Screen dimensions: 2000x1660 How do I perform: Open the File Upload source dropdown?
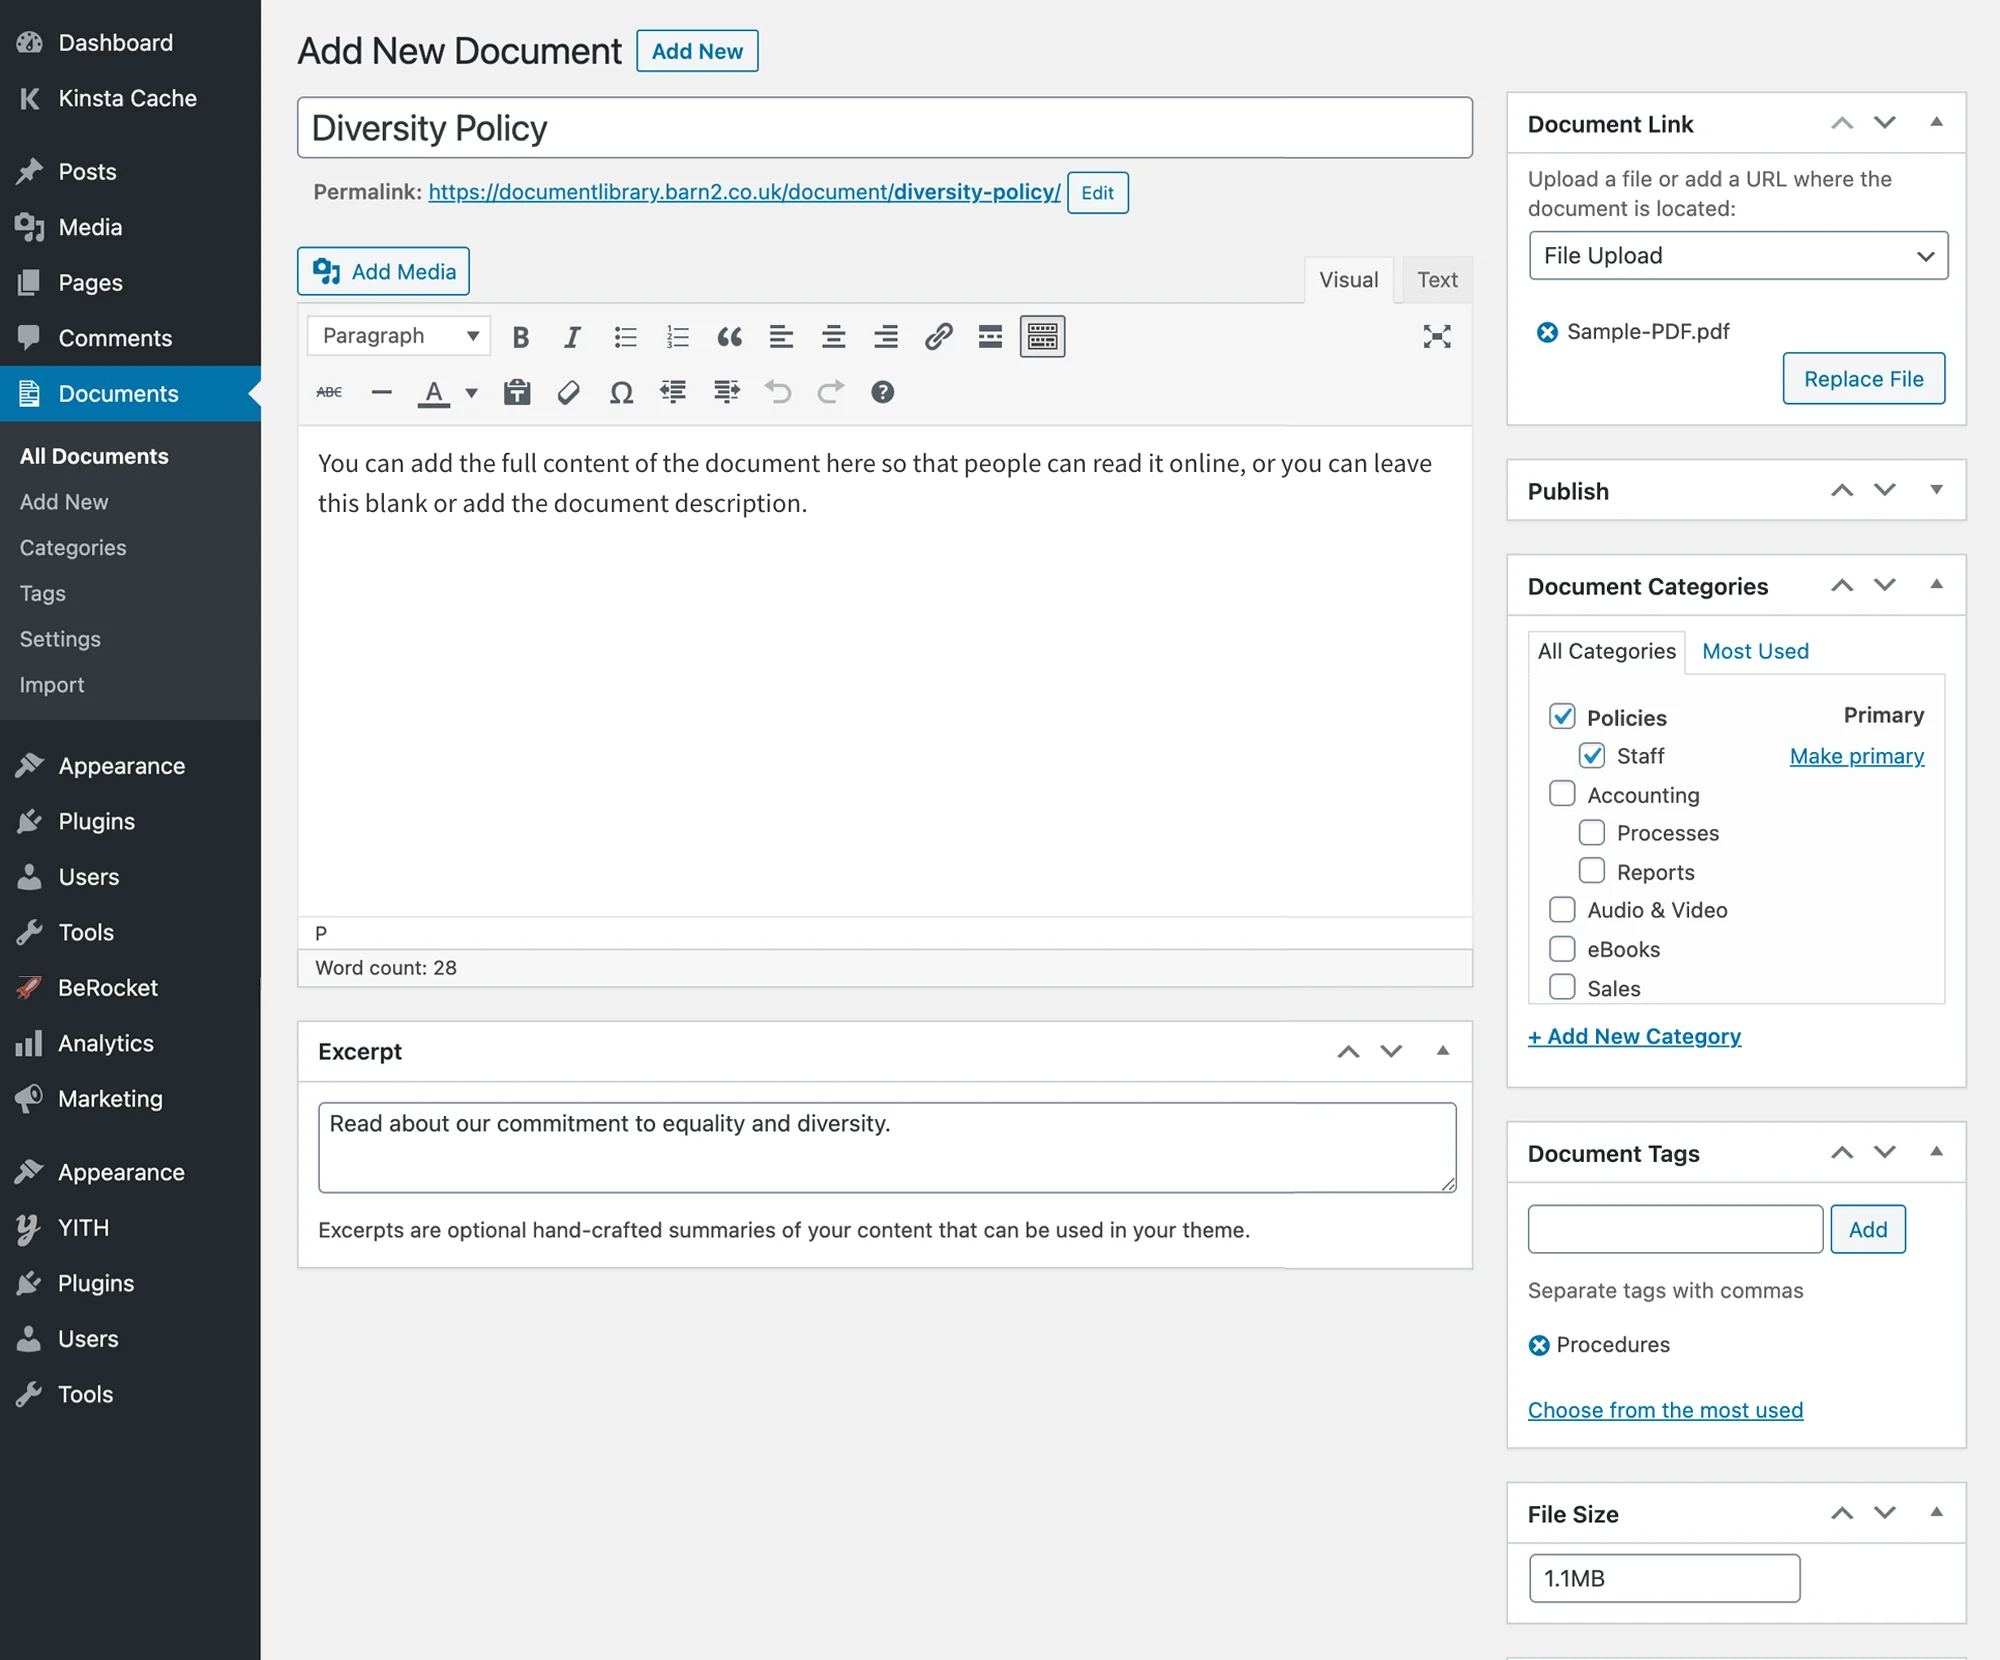[1737, 256]
